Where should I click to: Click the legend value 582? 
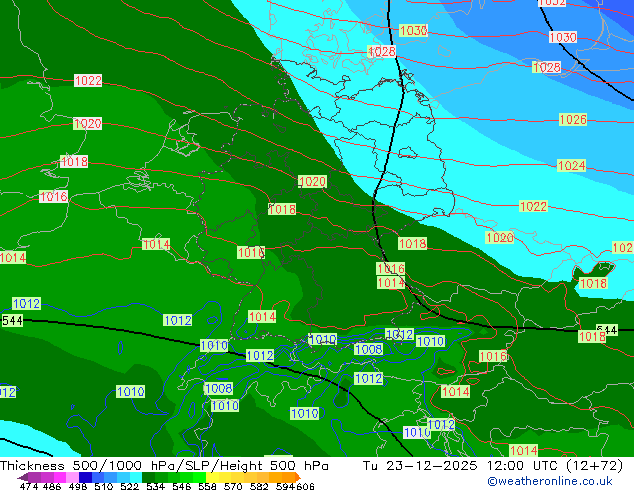(x=259, y=486)
